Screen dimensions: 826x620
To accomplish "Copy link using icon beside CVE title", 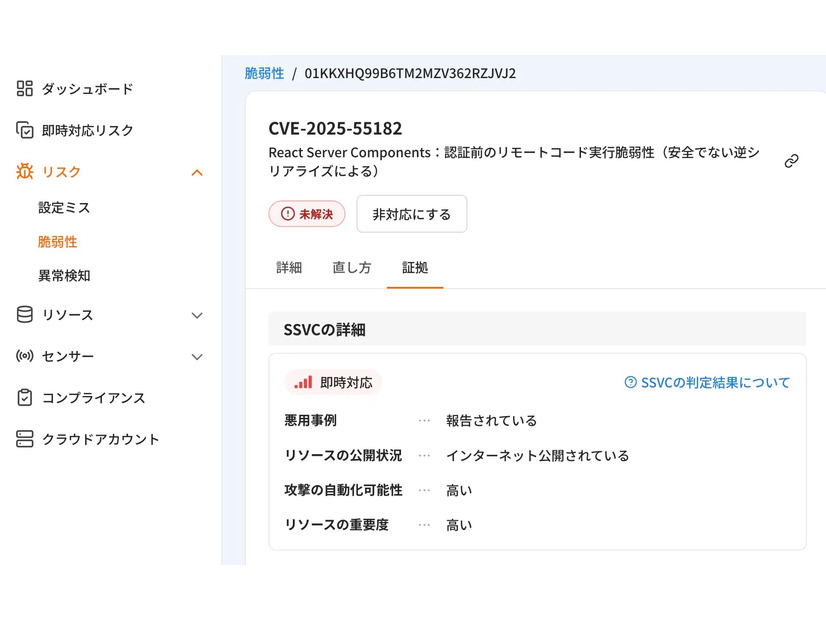I will pyautogui.click(x=792, y=159).
